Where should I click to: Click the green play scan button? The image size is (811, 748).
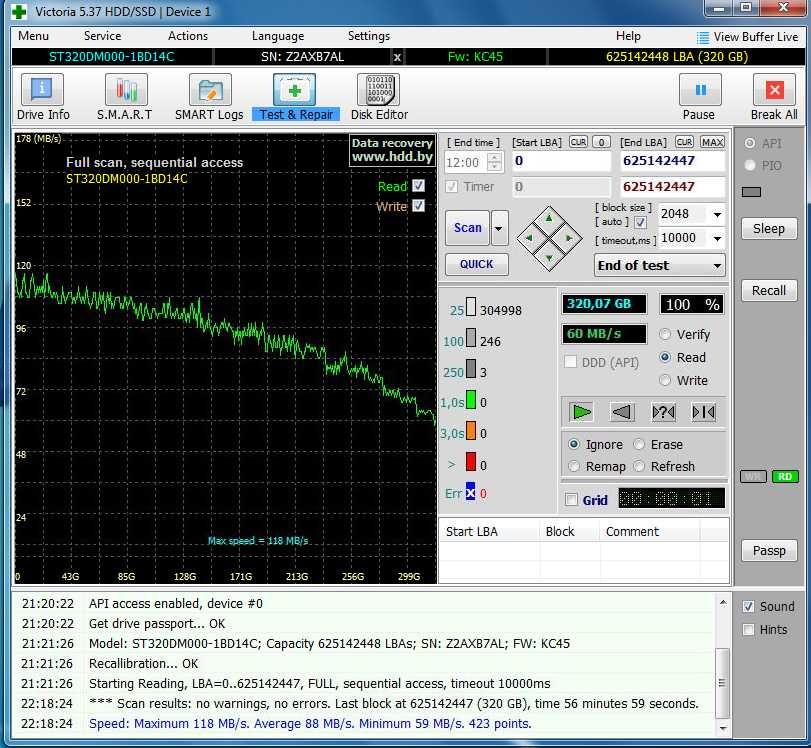[581, 412]
